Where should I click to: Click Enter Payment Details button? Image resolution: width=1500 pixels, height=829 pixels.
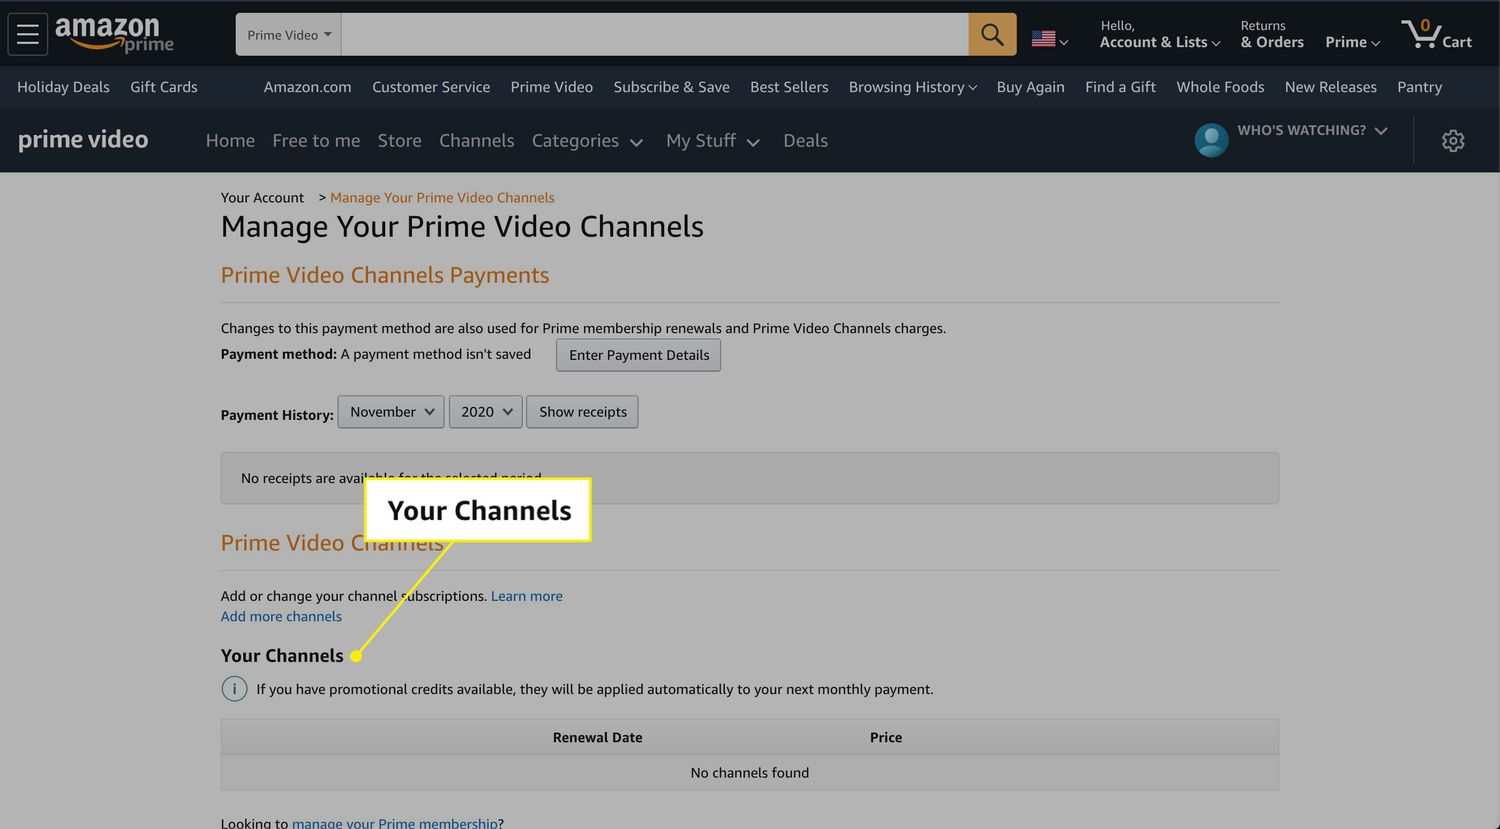[639, 355]
